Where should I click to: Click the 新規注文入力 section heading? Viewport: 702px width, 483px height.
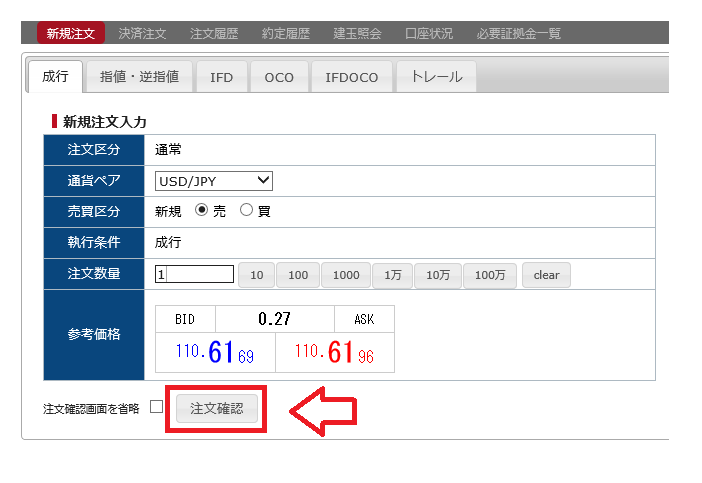[104, 122]
